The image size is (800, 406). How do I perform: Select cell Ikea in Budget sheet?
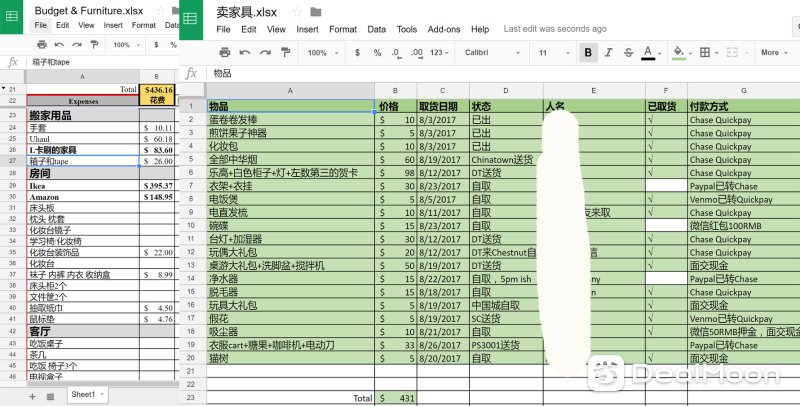(x=82, y=186)
